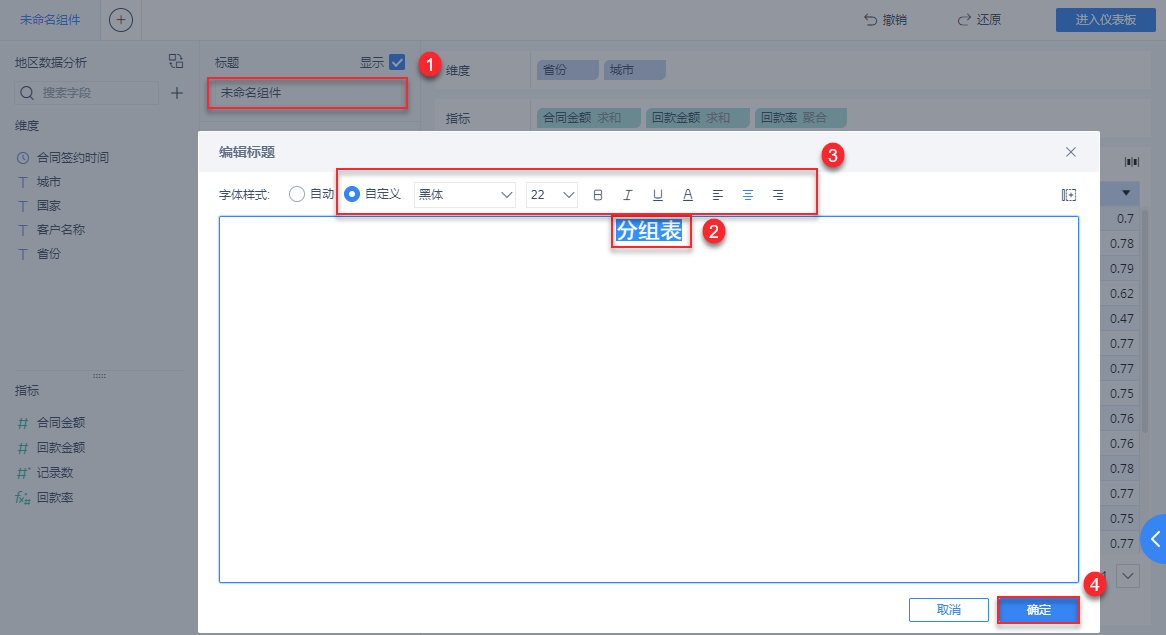Click the column width icon at right
Viewport: 1166px width, 635px height.
[1132, 161]
